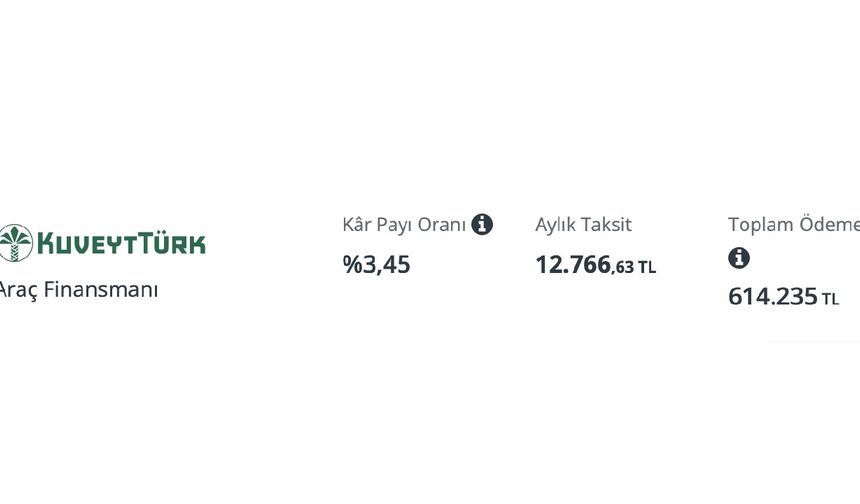
Task: Click the ,63 decimal part of installment
Action: tap(623, 267)
